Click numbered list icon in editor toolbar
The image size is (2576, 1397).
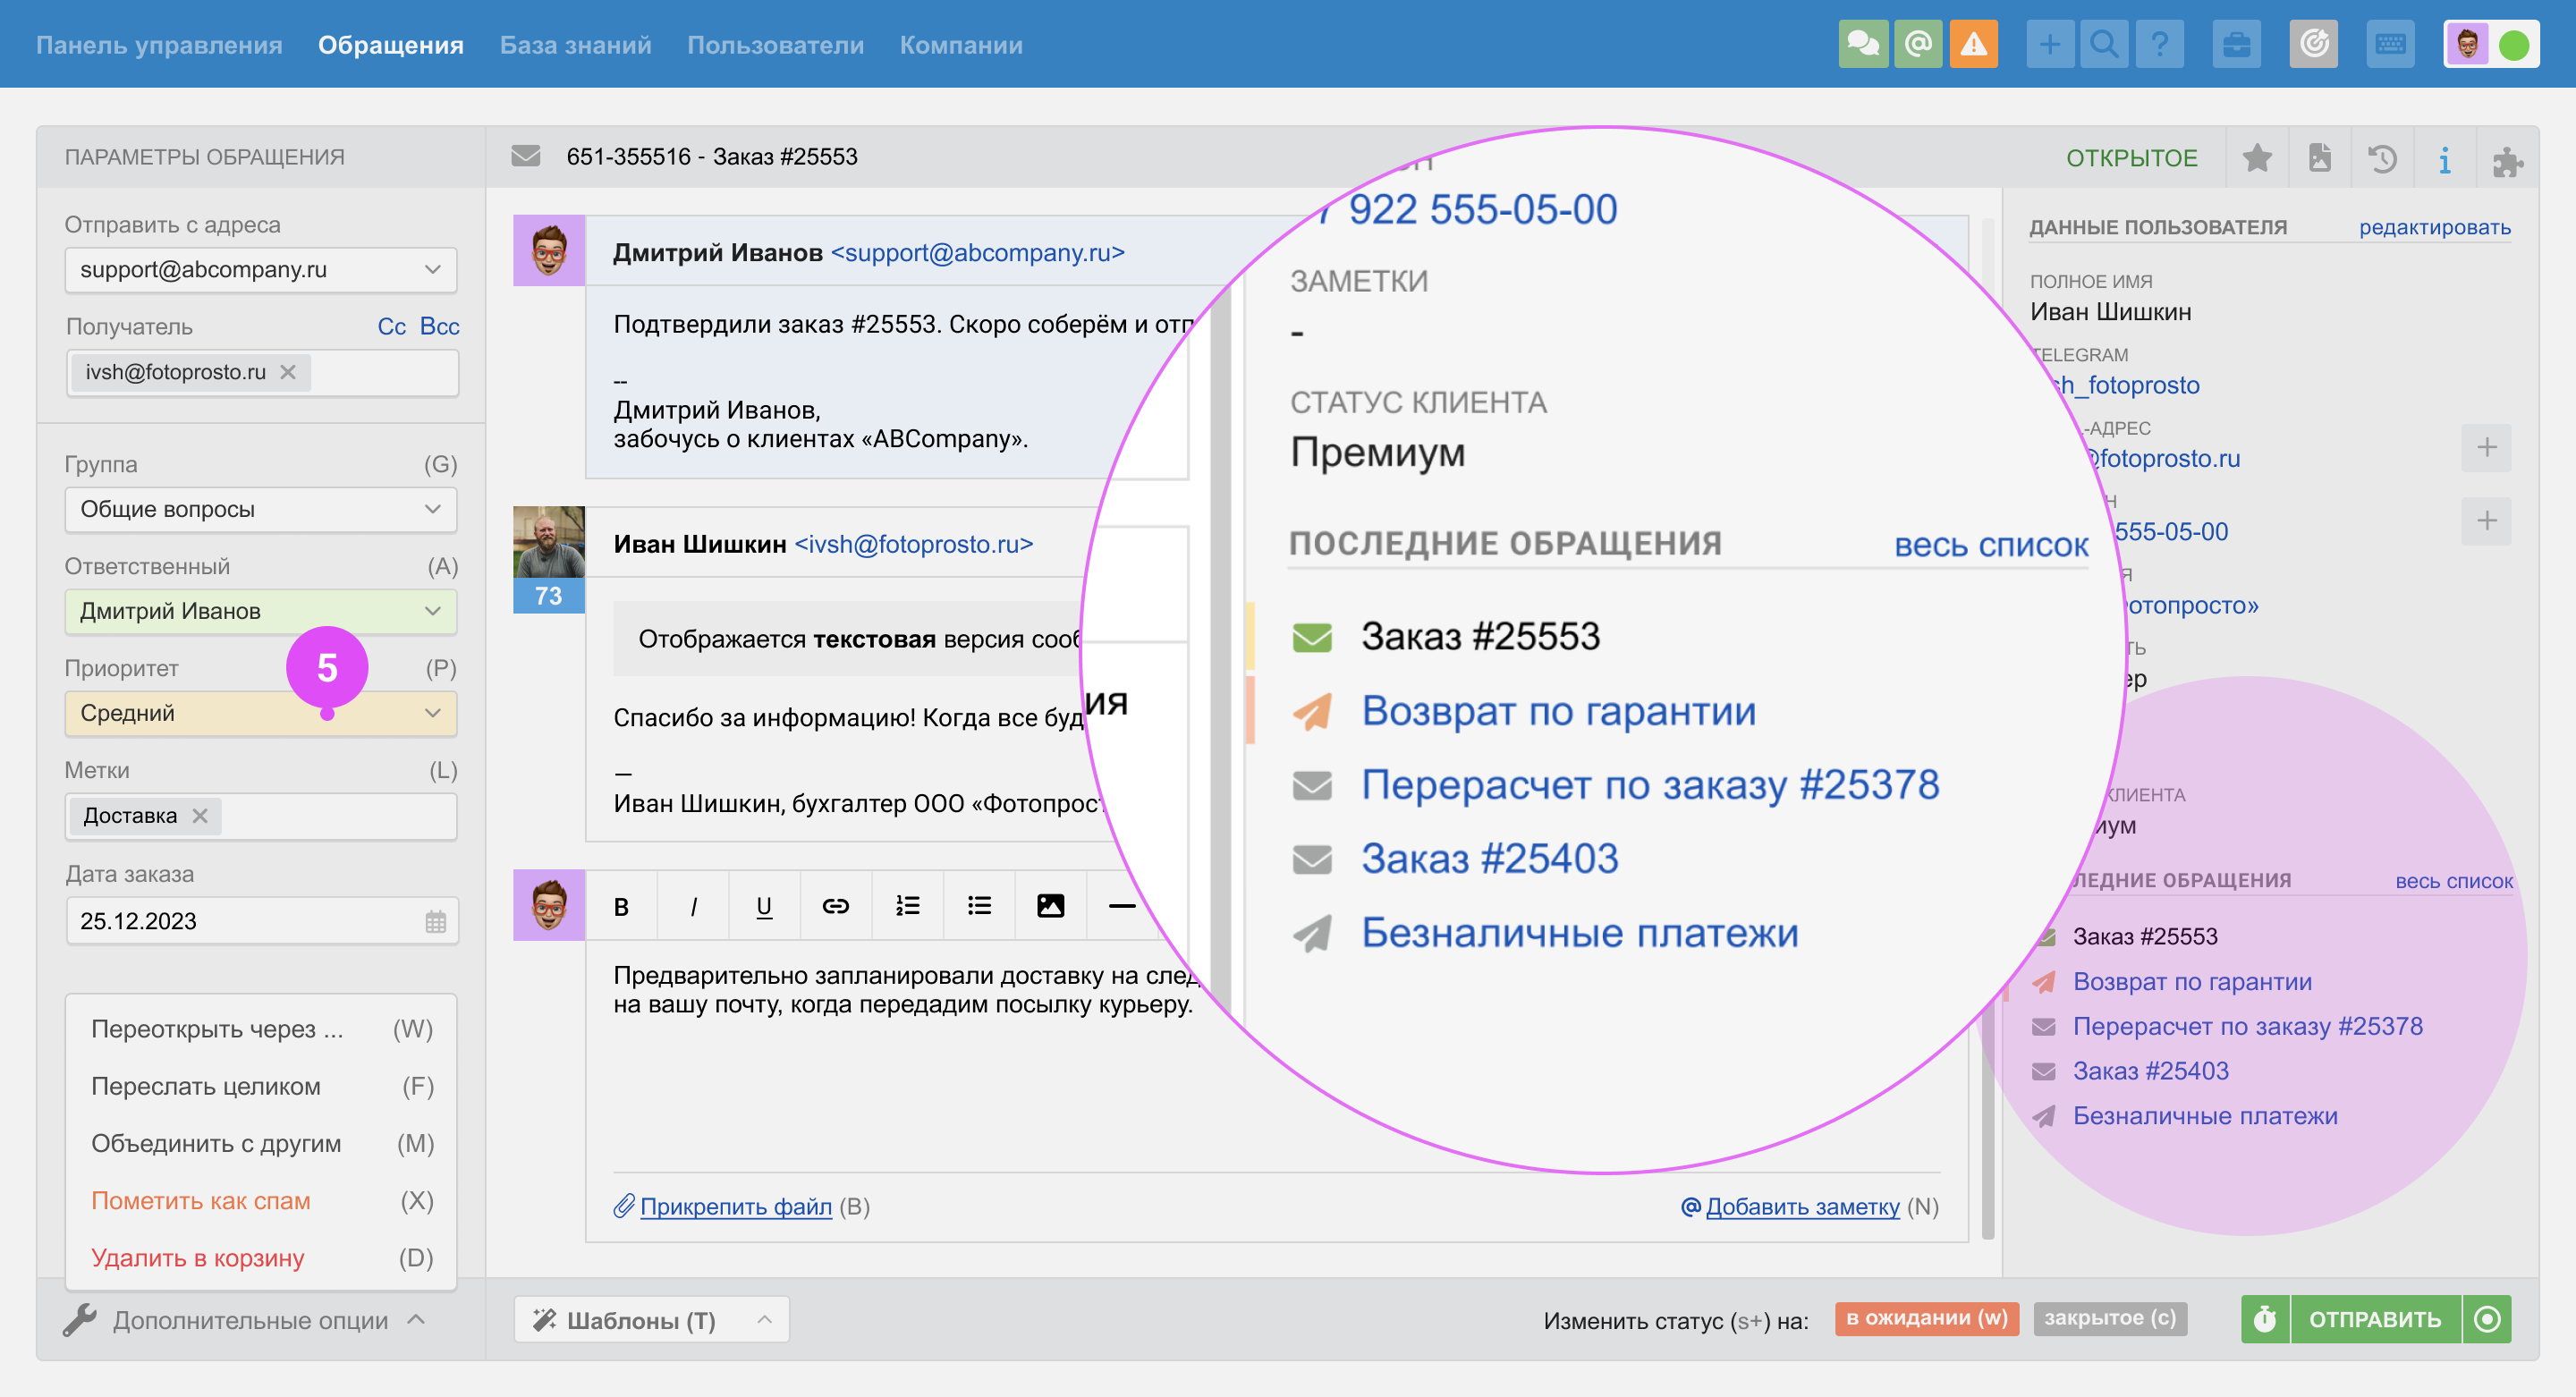907,906
